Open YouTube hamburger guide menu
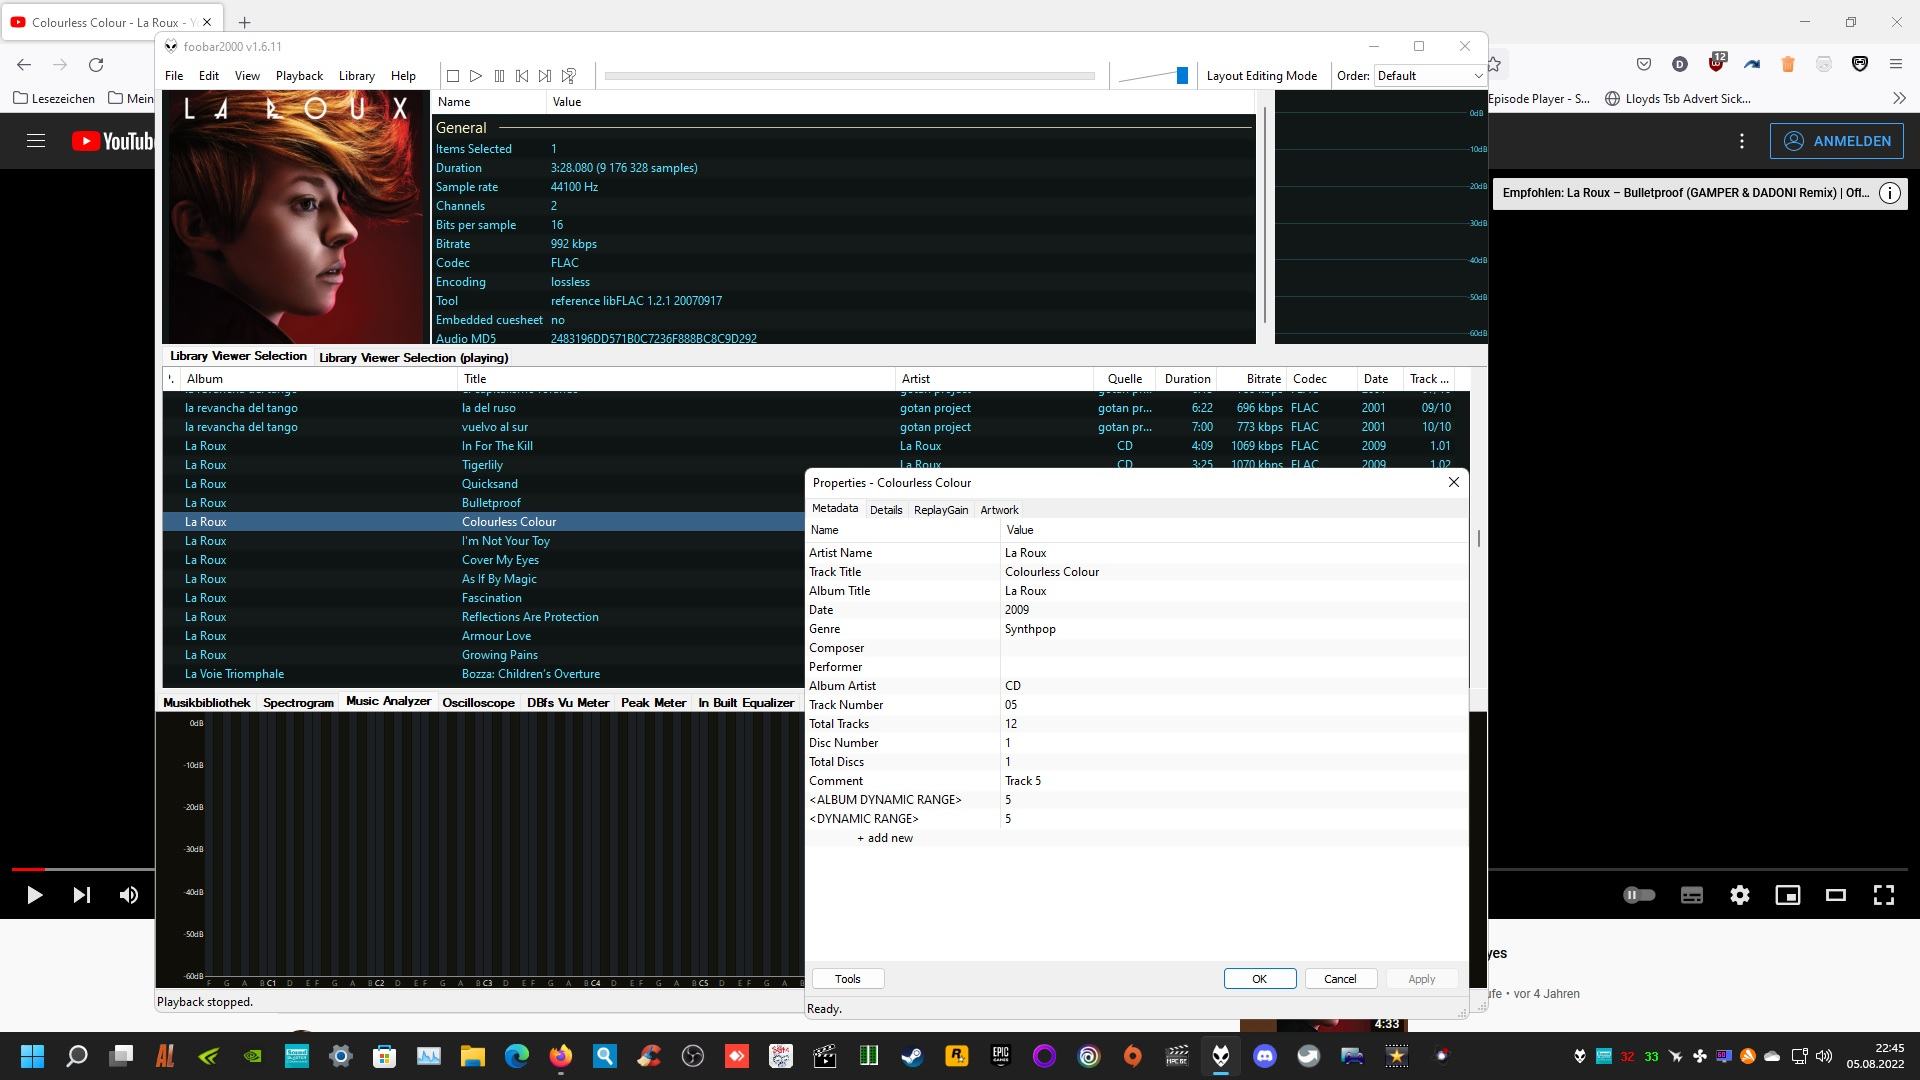The width and height of the screenshot is (1920, 1080). click(36, 141)
